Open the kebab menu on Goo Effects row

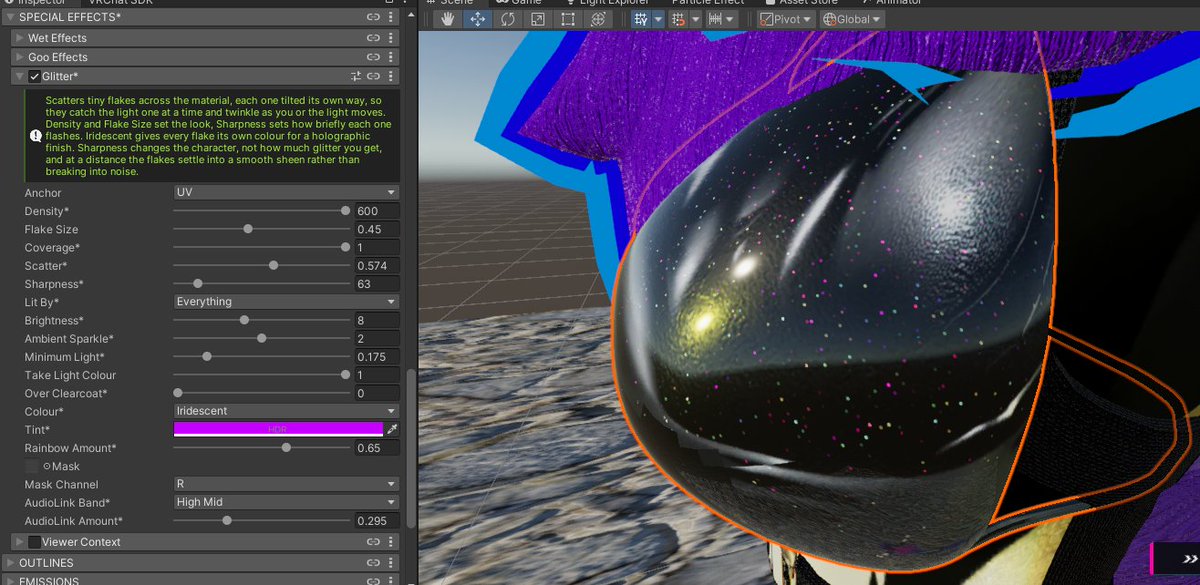click(391, 57)
